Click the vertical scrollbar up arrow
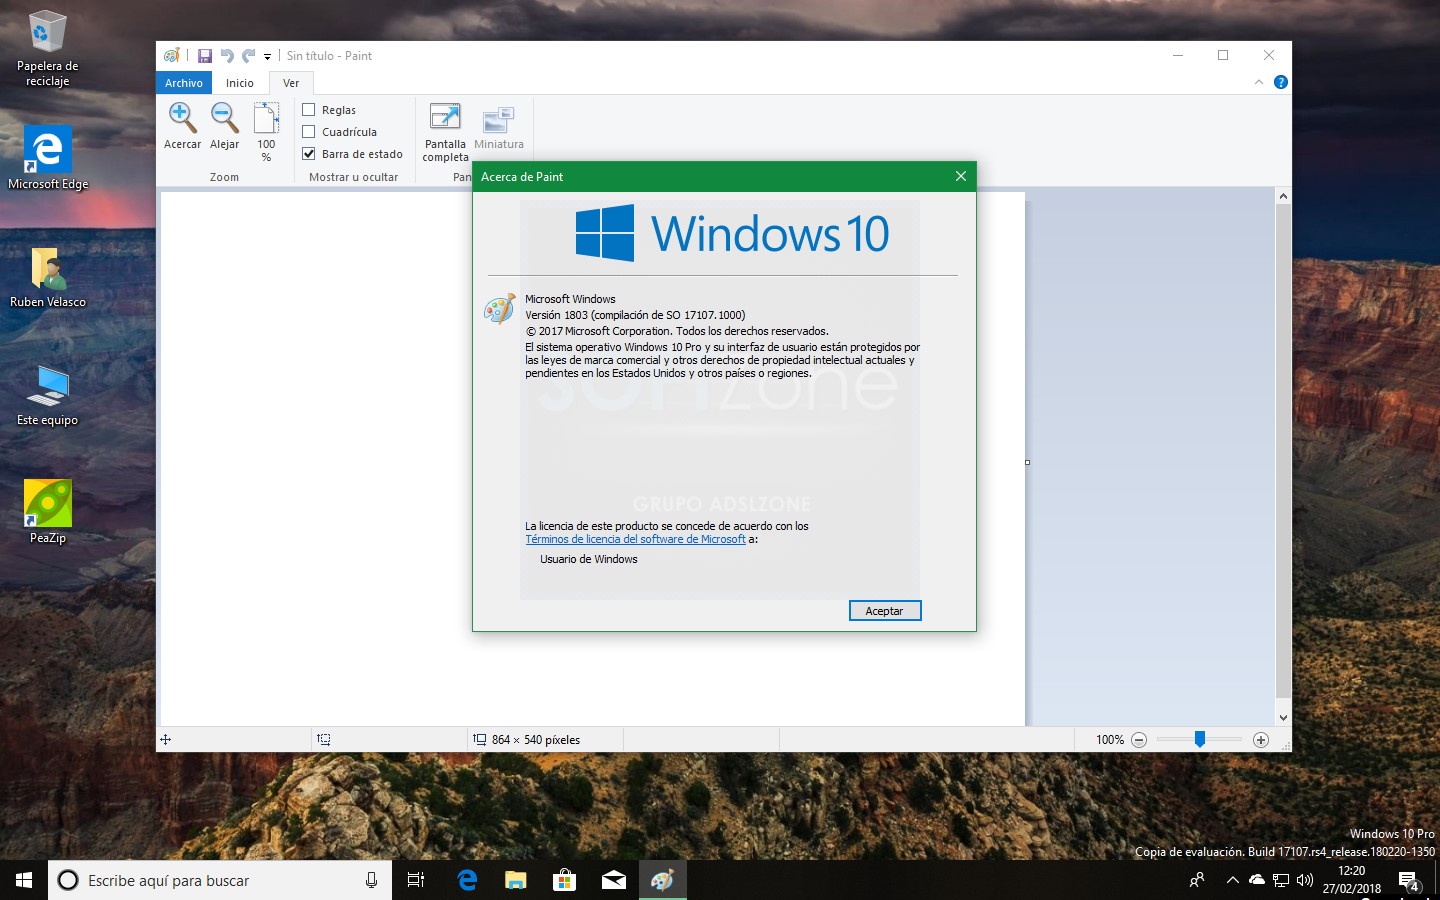1440x900 pixels. [1283, 196]
